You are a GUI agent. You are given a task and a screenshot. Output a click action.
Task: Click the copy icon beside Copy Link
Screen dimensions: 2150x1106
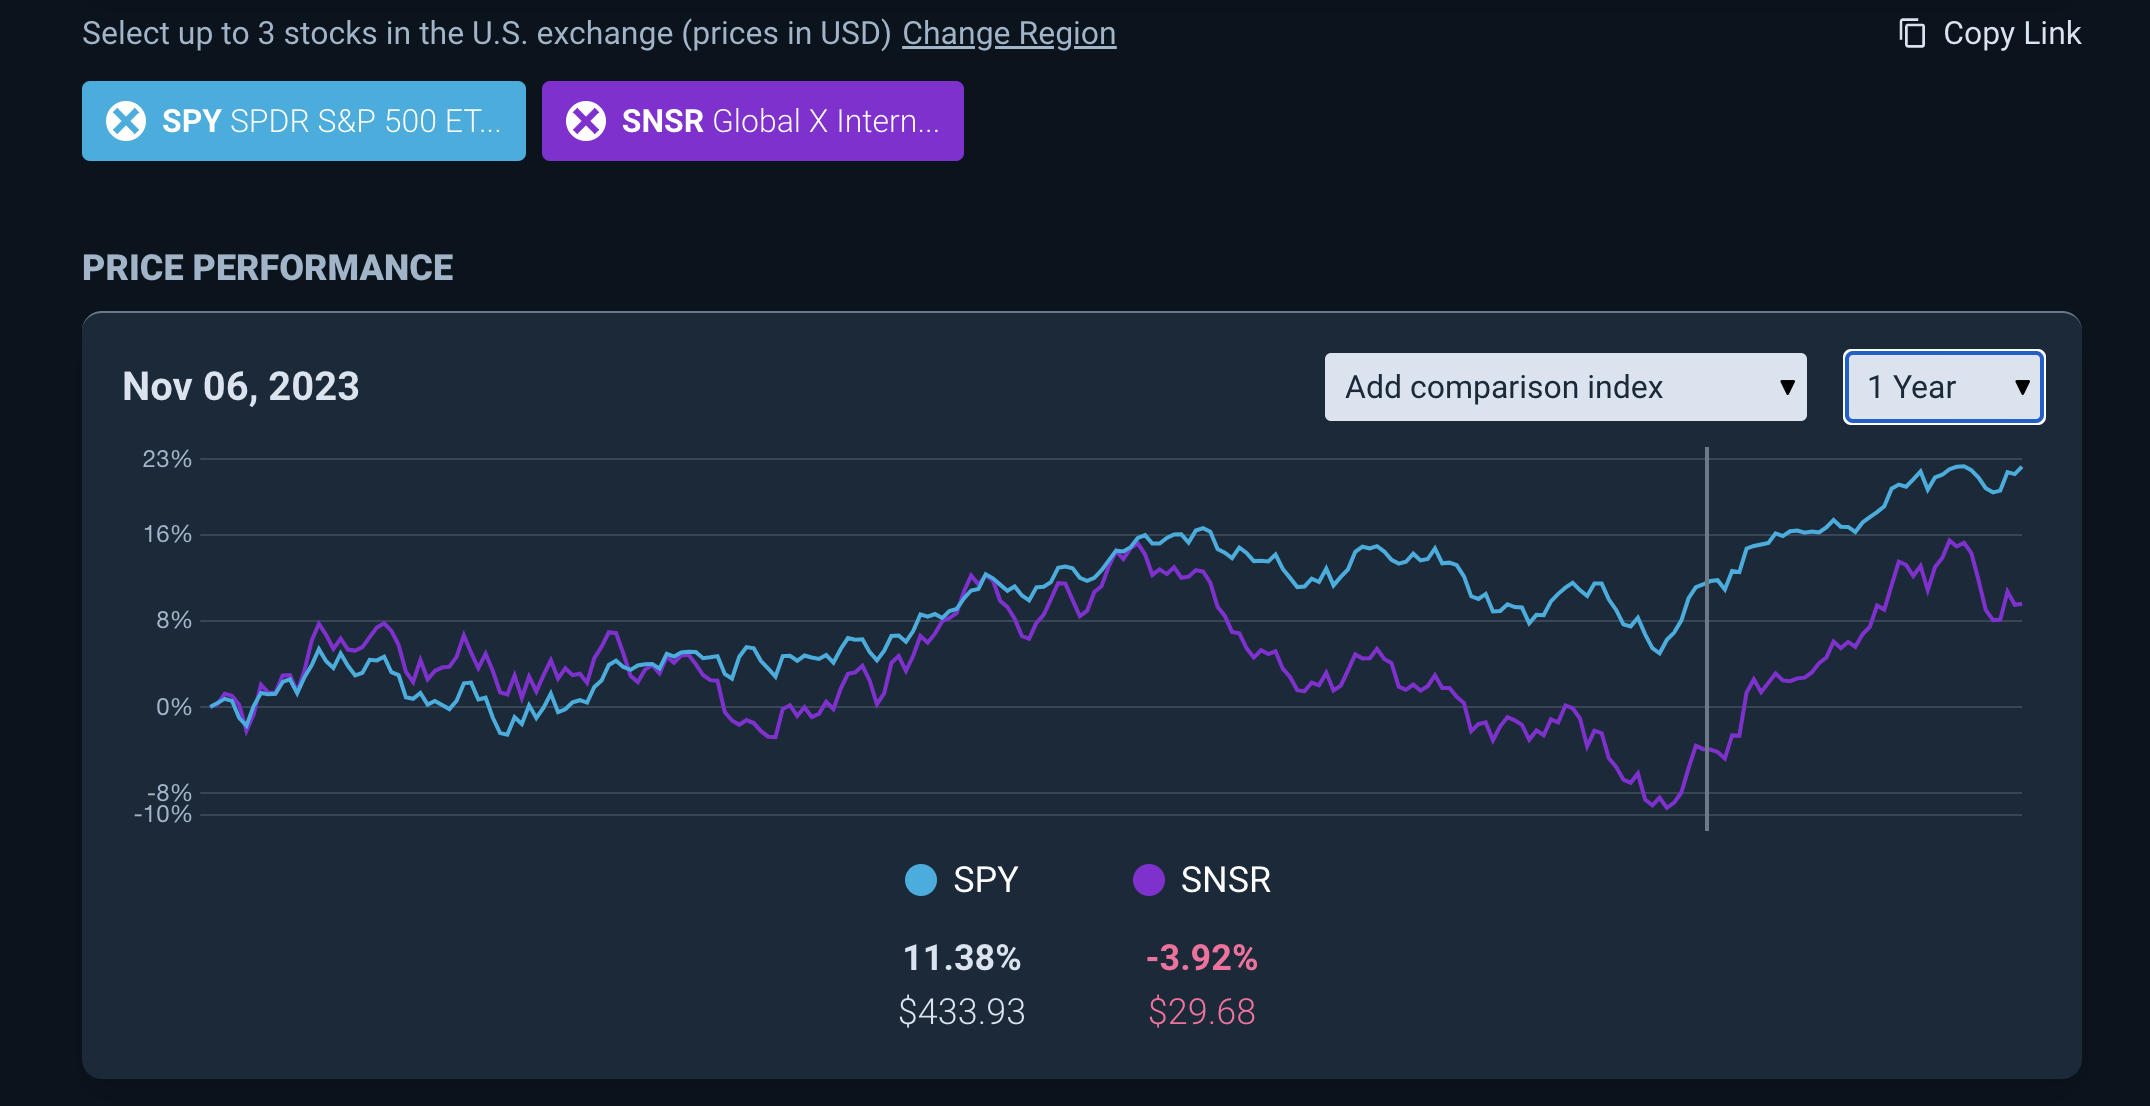coord(1912,34)
